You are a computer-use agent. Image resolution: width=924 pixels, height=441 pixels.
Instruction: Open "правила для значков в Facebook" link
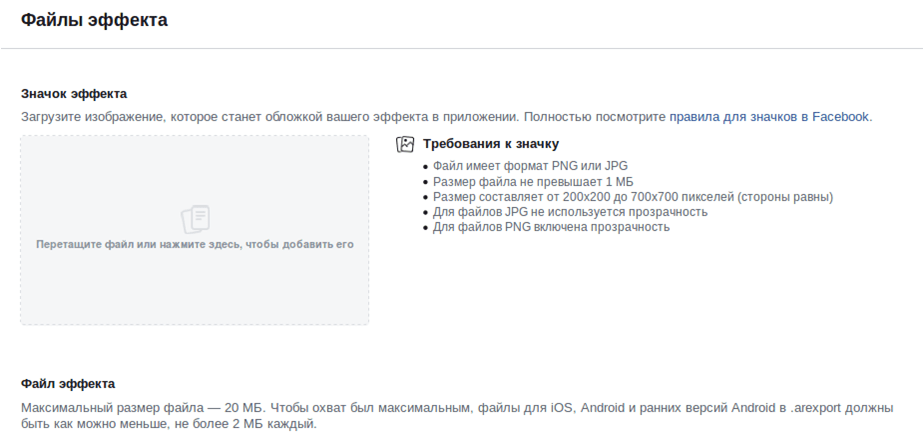[769, 117]
